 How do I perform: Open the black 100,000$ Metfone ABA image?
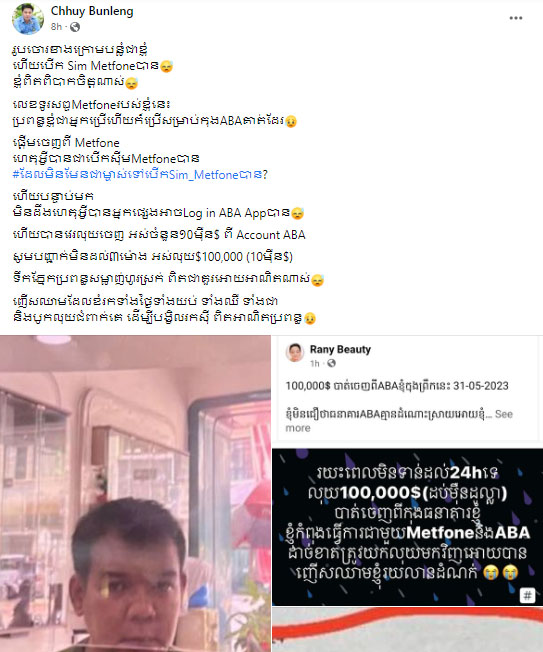coord(407,527)
